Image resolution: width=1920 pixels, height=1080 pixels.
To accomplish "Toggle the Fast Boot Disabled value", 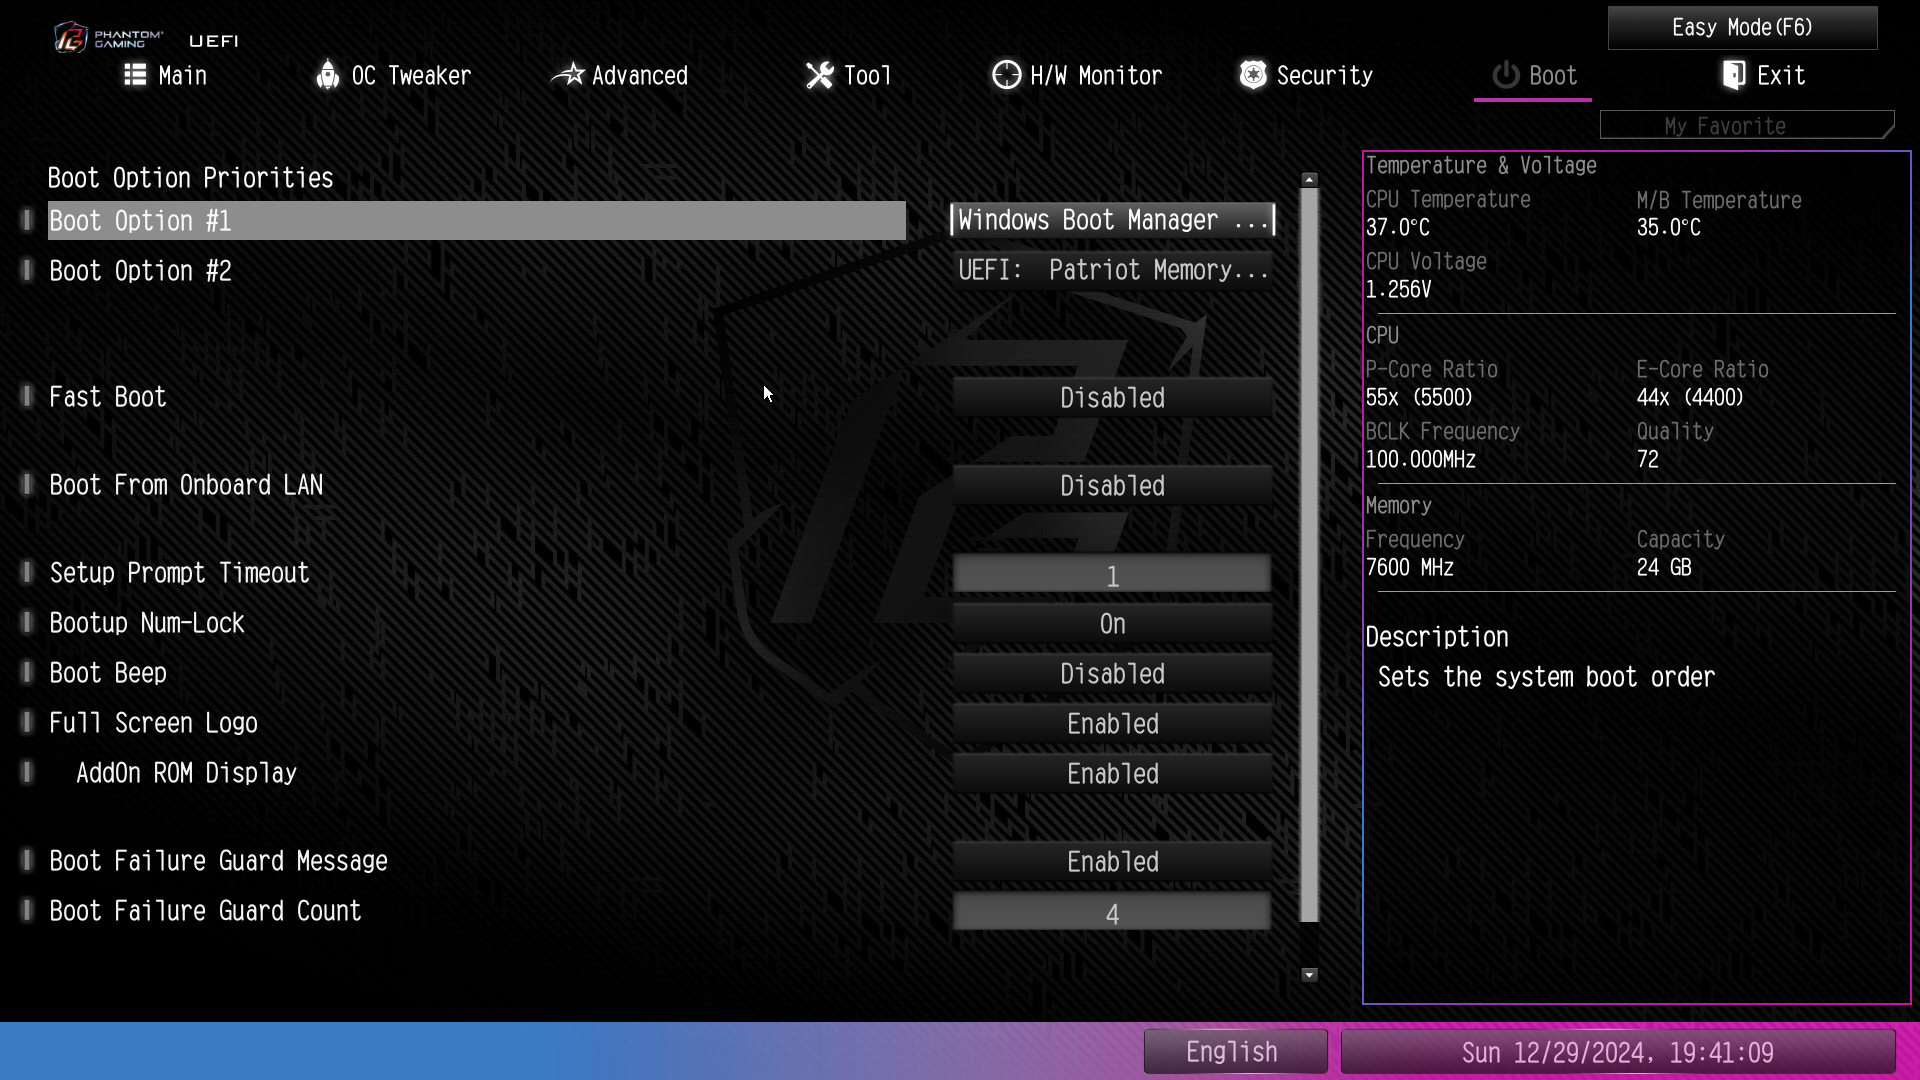I will pos(1112,398).
